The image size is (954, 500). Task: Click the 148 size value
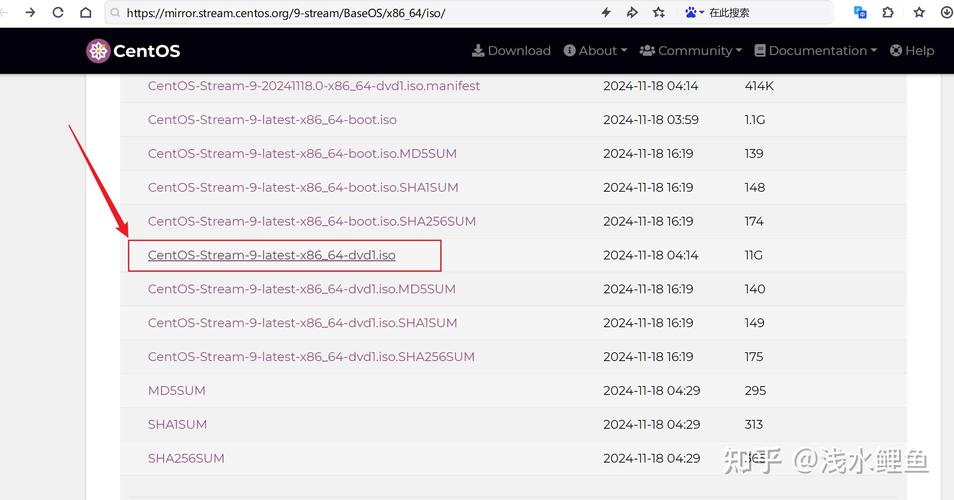[x=755, y=187]
